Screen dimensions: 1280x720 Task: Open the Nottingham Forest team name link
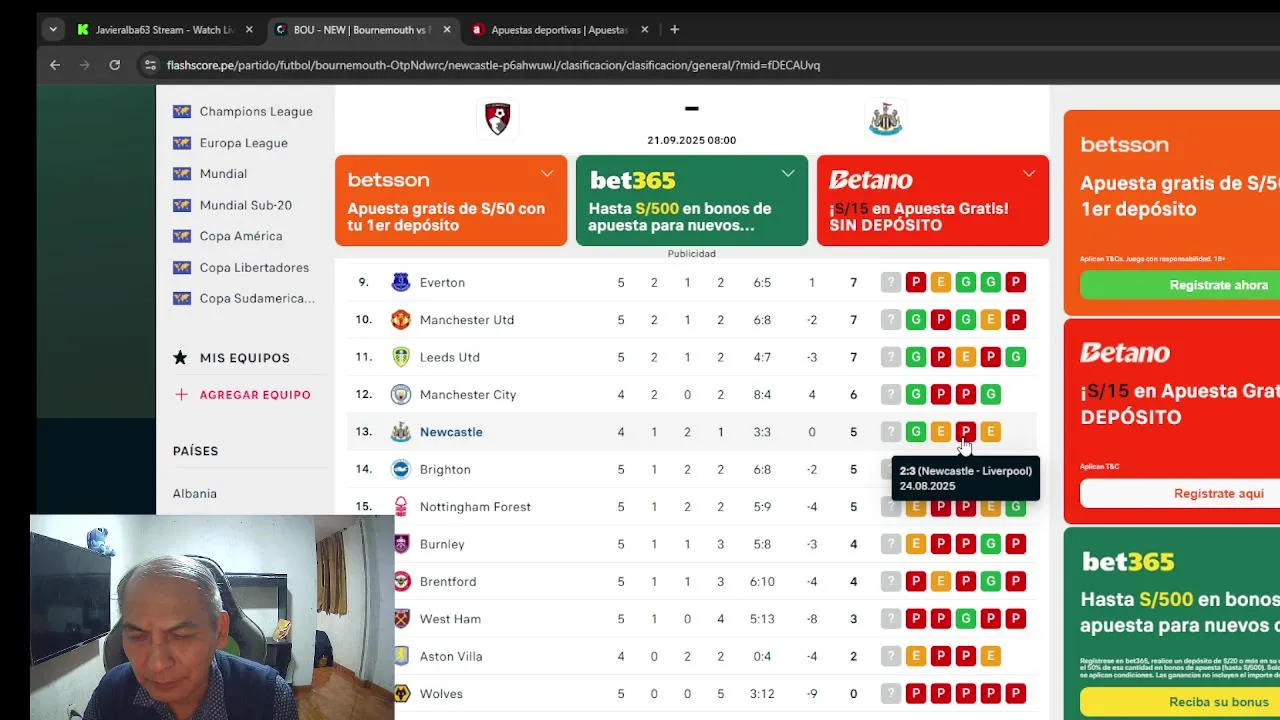(475, 506)
